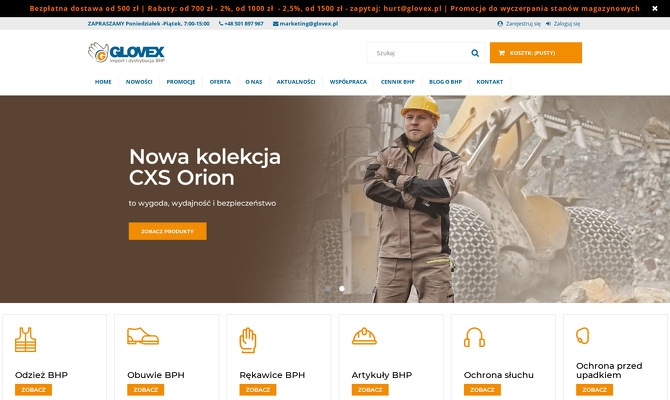Click into the Szukaj search field
Image resolution: width=670 pixels, height=400 pixels.
click(419, 53)
